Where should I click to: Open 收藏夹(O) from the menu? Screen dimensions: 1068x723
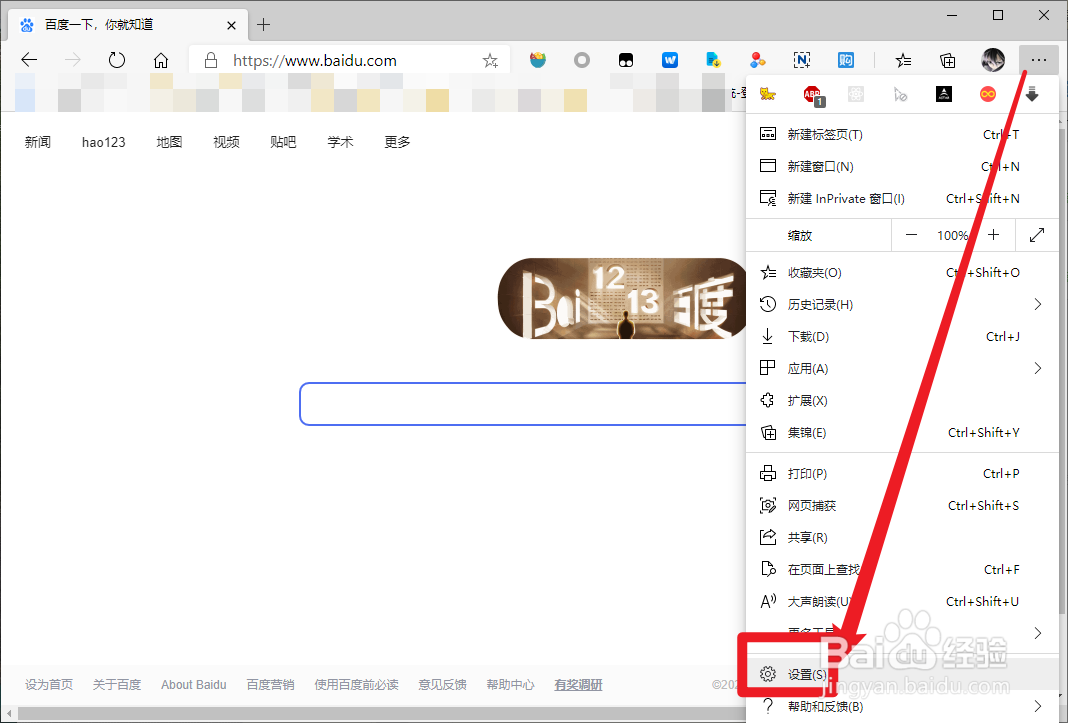[x=902, y=273]
